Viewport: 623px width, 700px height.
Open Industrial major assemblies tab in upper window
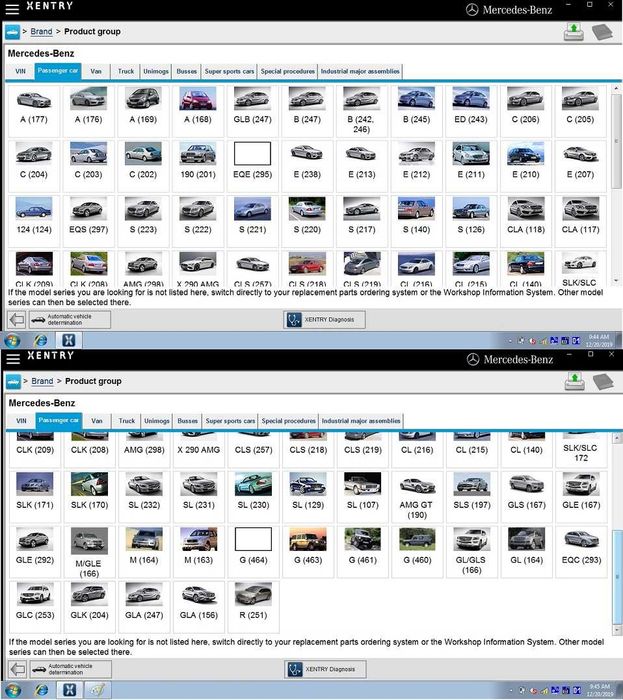(360, 71)
